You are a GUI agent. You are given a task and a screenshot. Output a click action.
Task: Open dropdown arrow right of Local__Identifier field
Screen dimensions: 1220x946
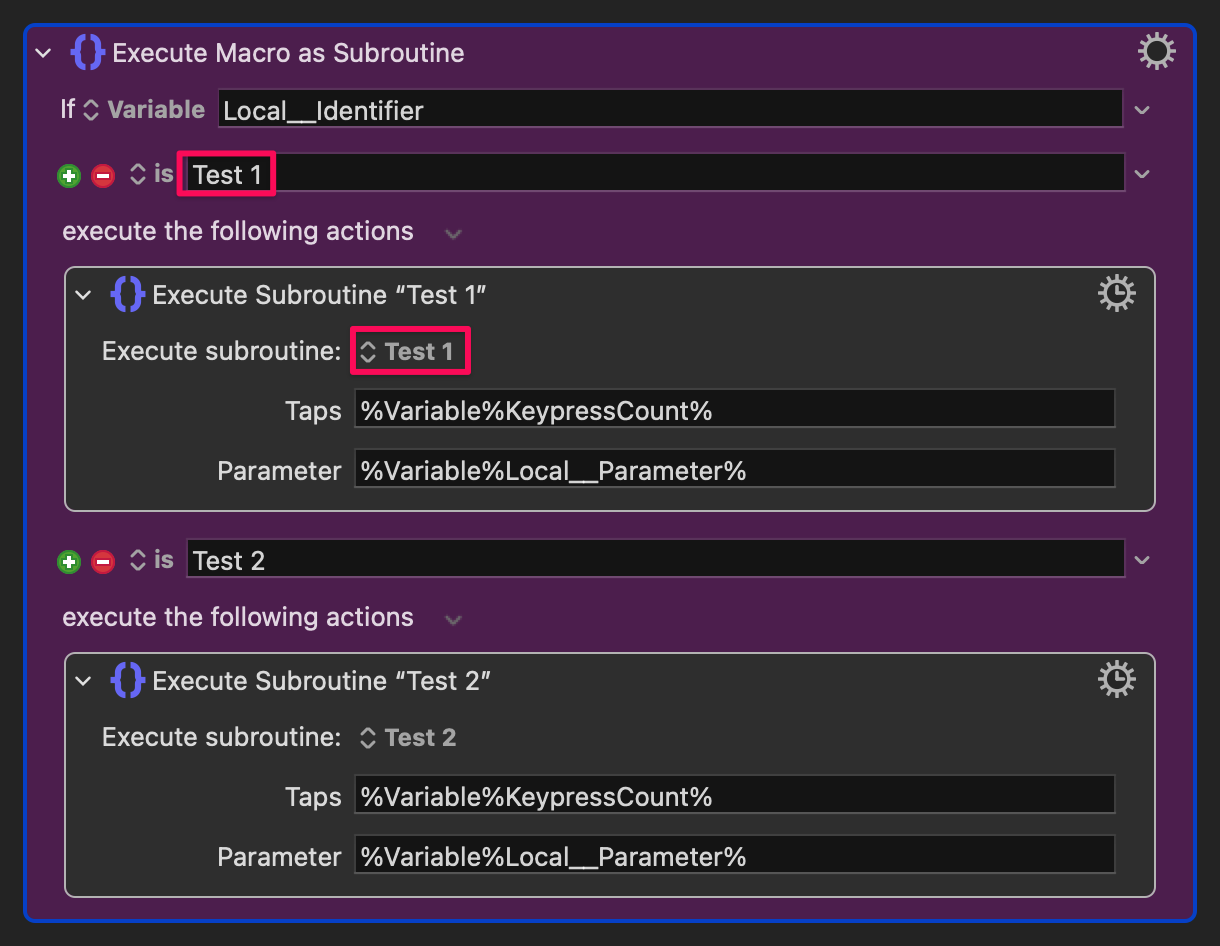[x=1143, y=110]
